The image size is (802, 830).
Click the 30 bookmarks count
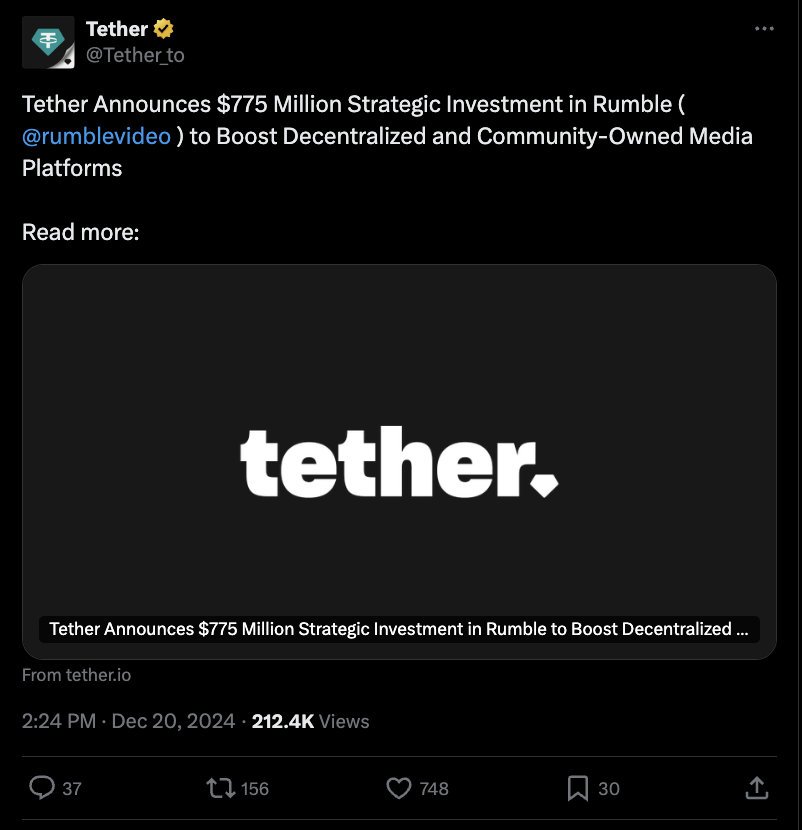609,789
